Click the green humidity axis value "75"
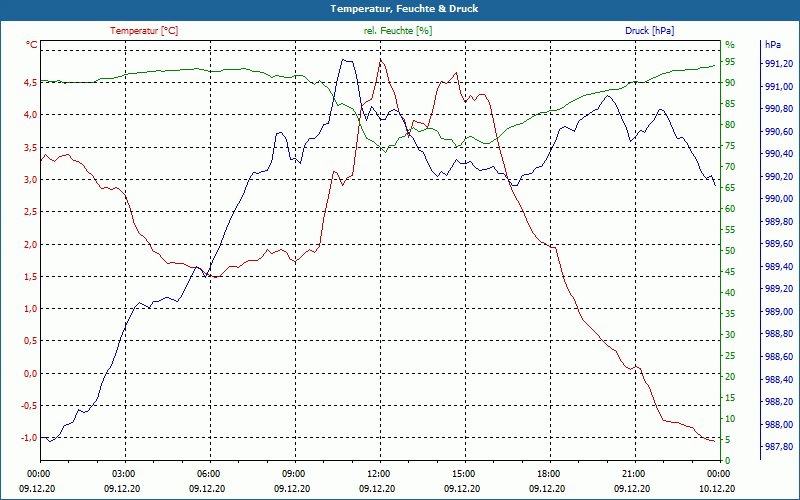The image size is (800, 500). coord(730,146)
